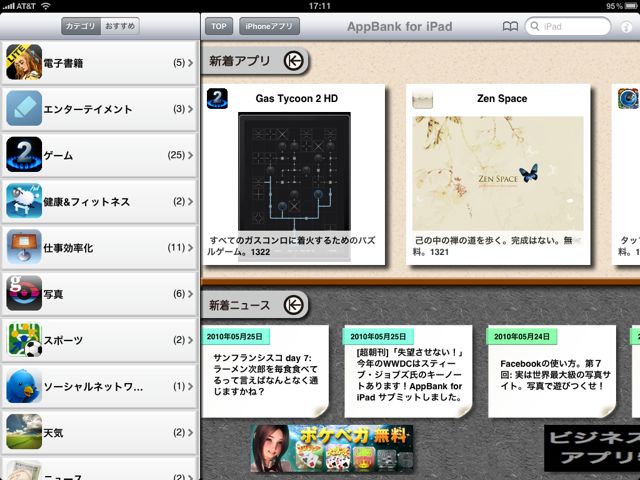Tap the ゲーム category flame icon
Screen dimensions: 640x480
tap(24, 154)
